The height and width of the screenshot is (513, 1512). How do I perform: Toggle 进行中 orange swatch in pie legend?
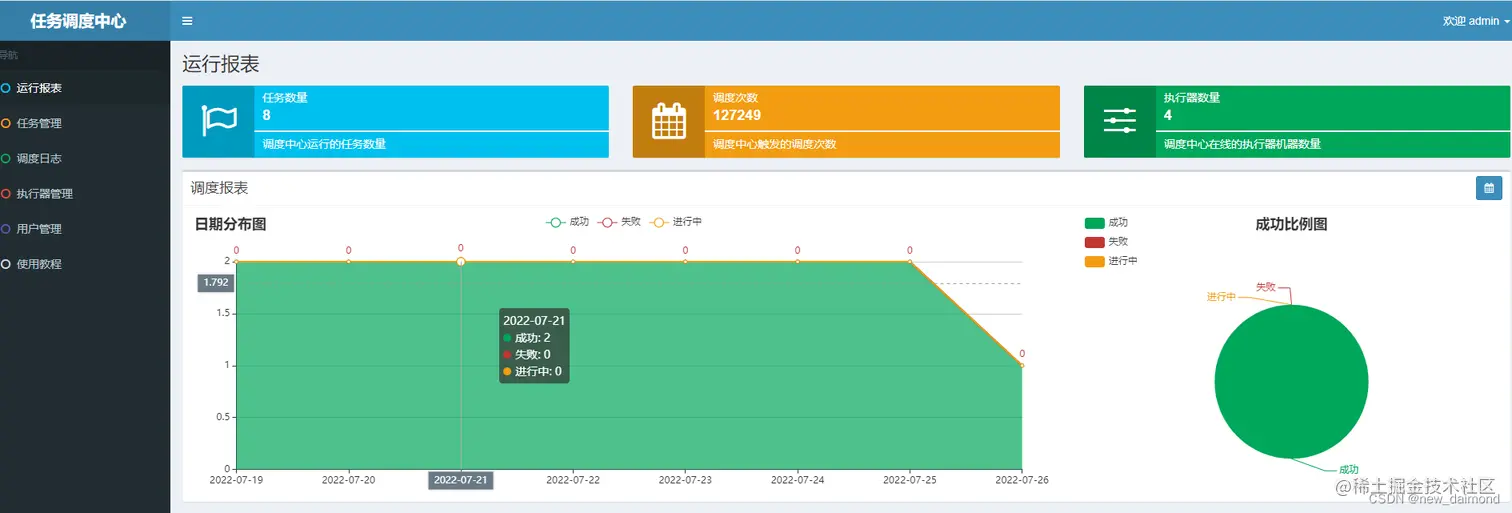click(x=1094, y=261)
